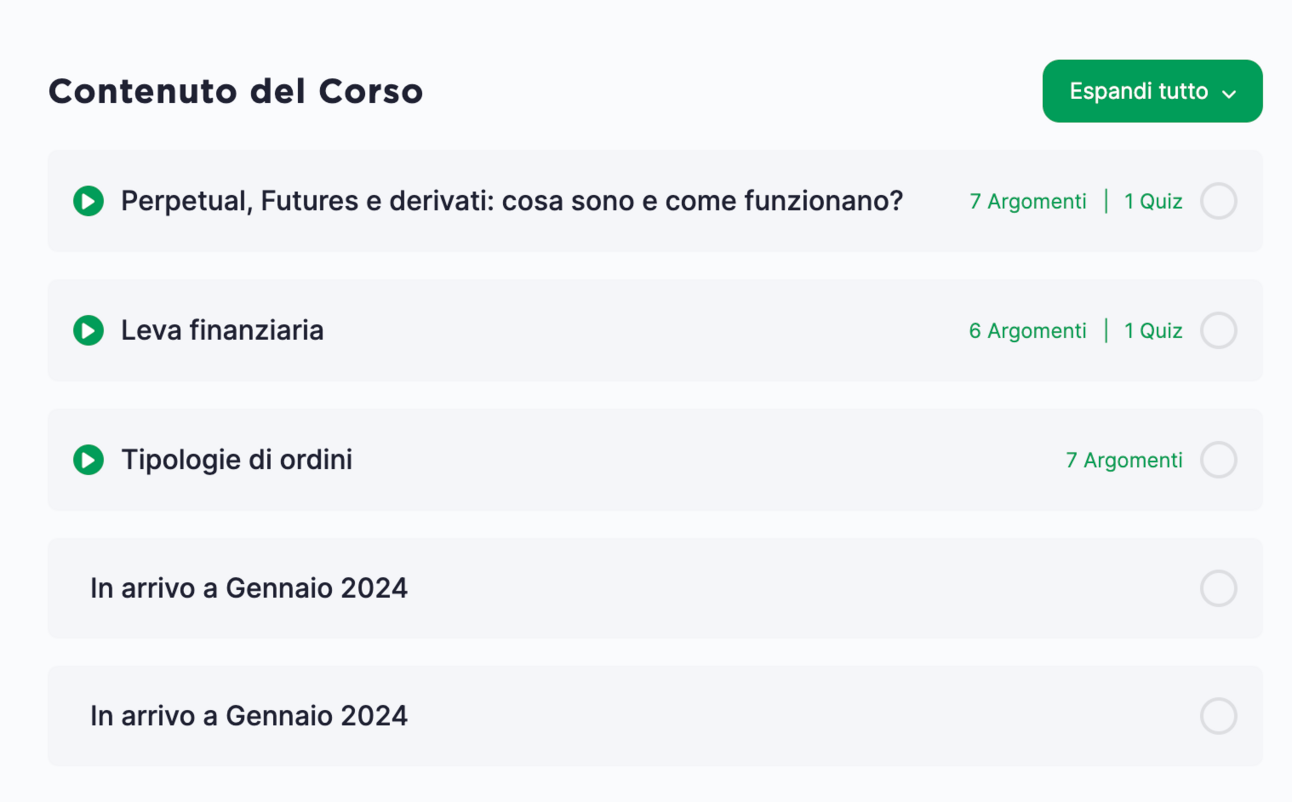Click 7 Argomenti in Perpetual, Futures row
Image resolution: width=1292 pixels, height=802 pixels.
[x=1027, y=202]
